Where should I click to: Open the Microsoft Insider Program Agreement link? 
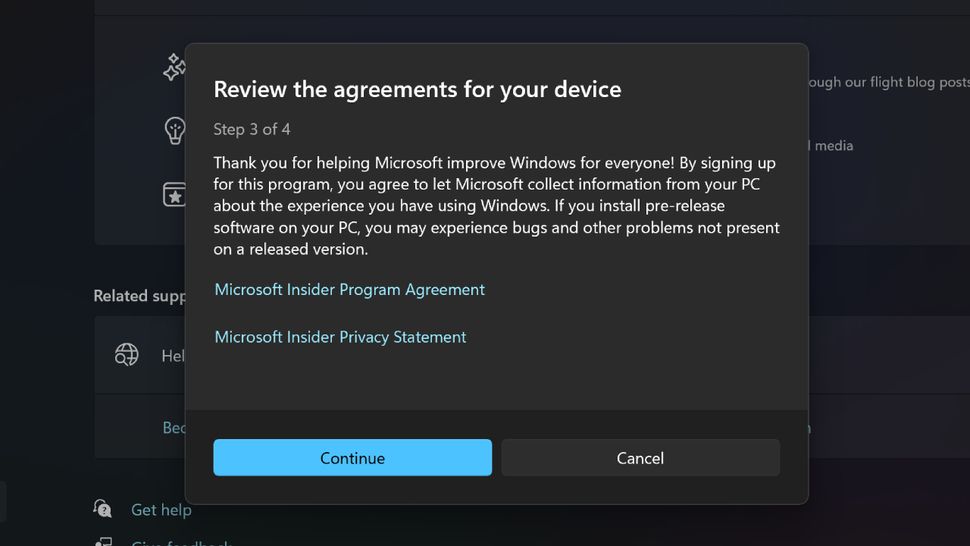349,290
